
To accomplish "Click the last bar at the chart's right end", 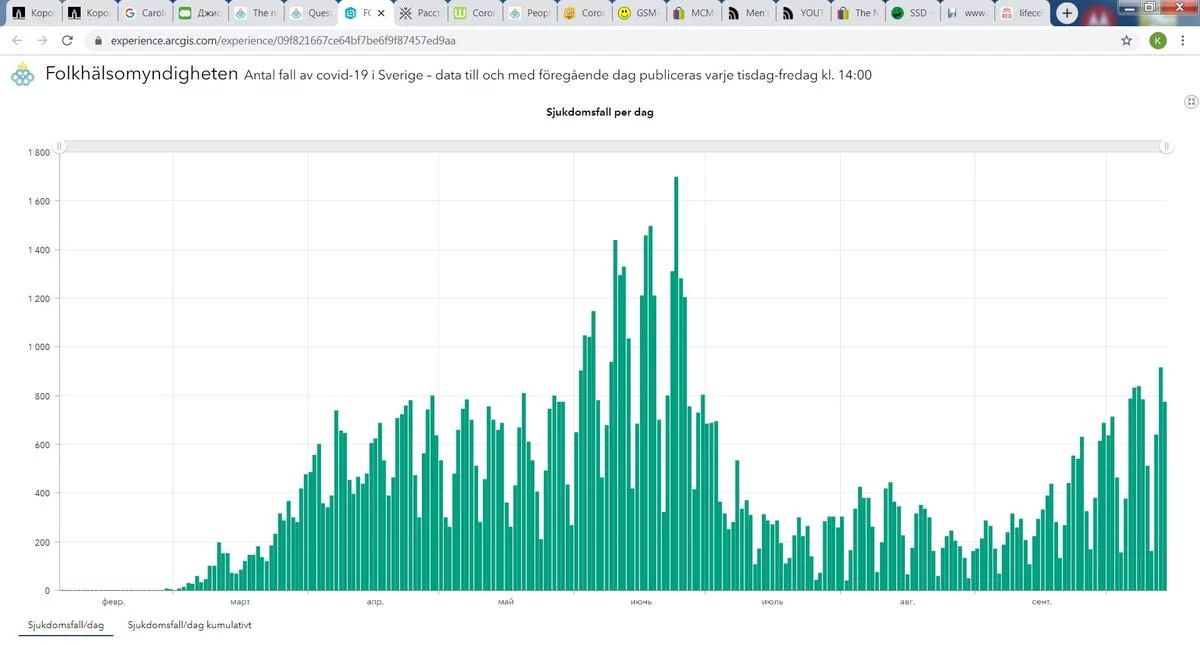I will (1165, 495).
